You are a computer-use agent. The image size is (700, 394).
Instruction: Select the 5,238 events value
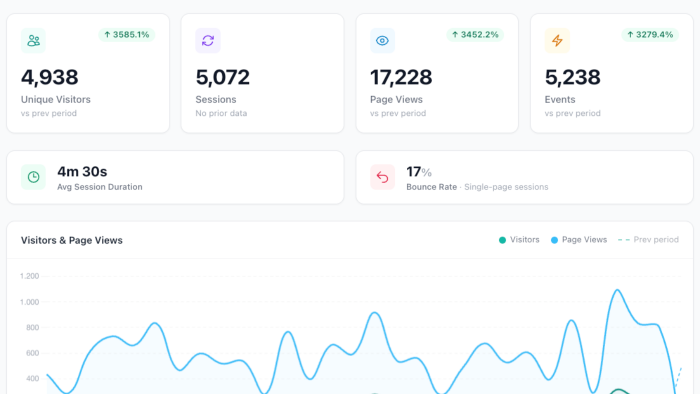click(x=572, y=77)
